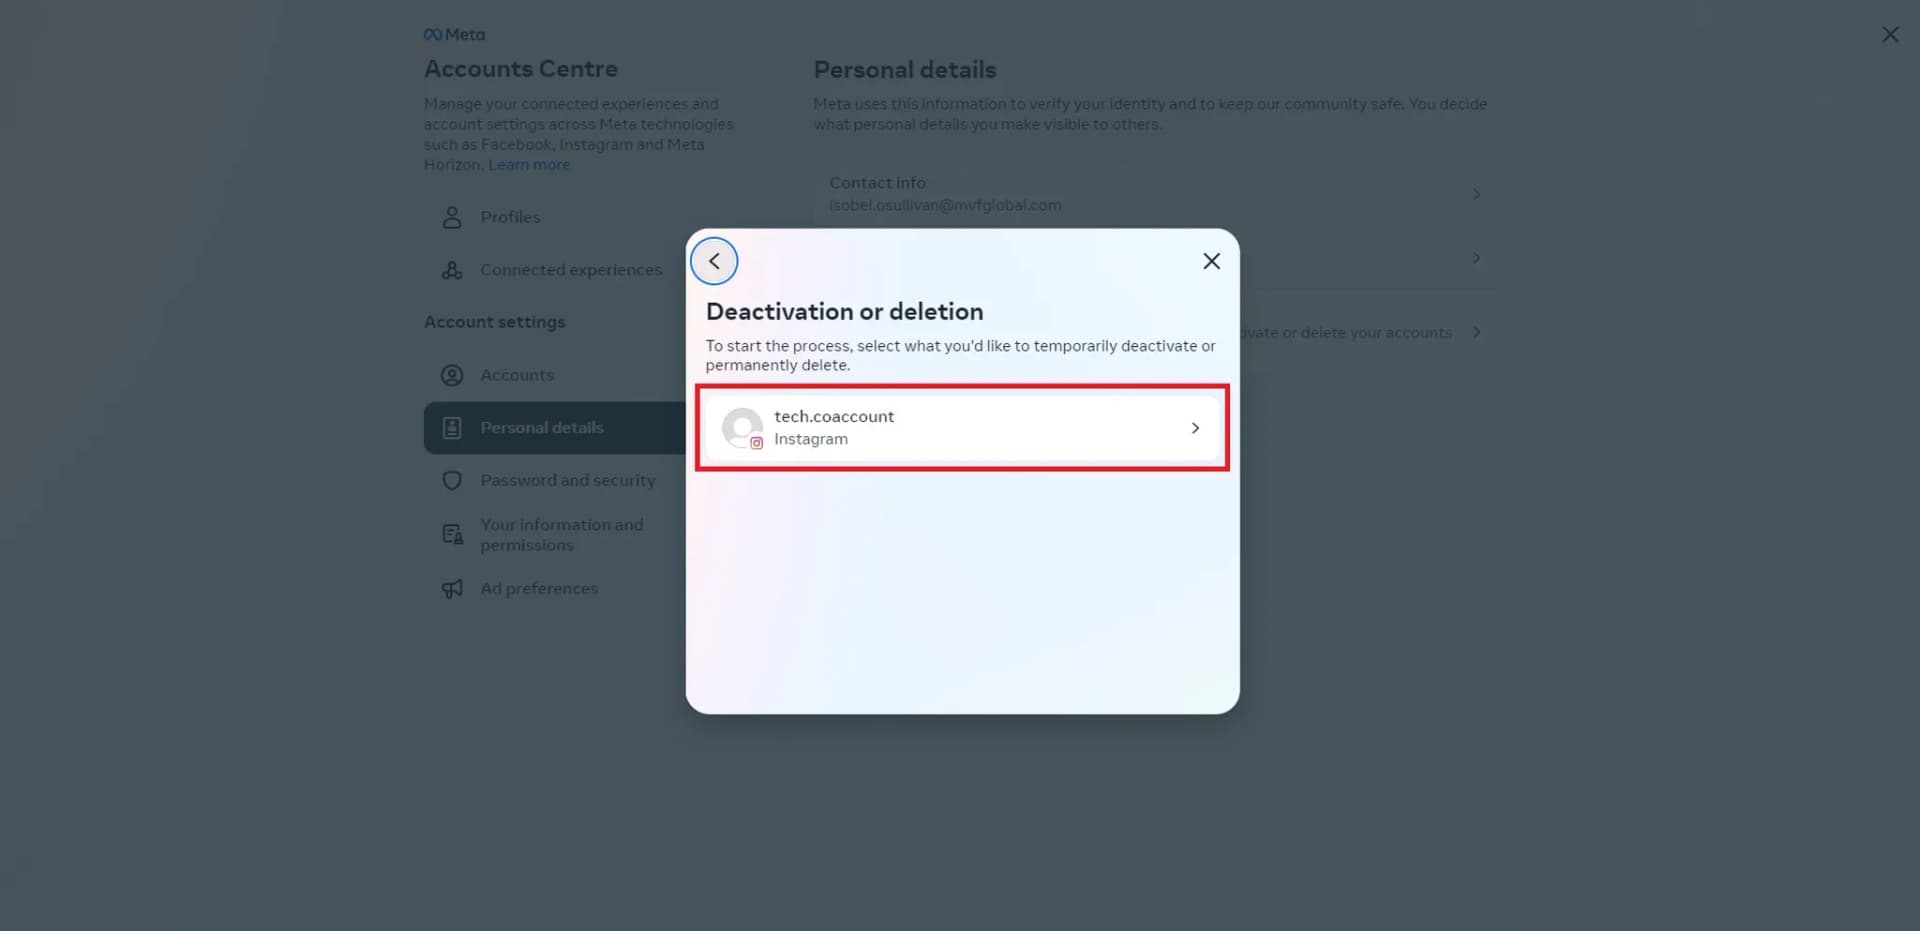Close the Deactivation or deletion dialog
The width and height of the screenshot is (1920, 931).
(x=1211, y=261)
